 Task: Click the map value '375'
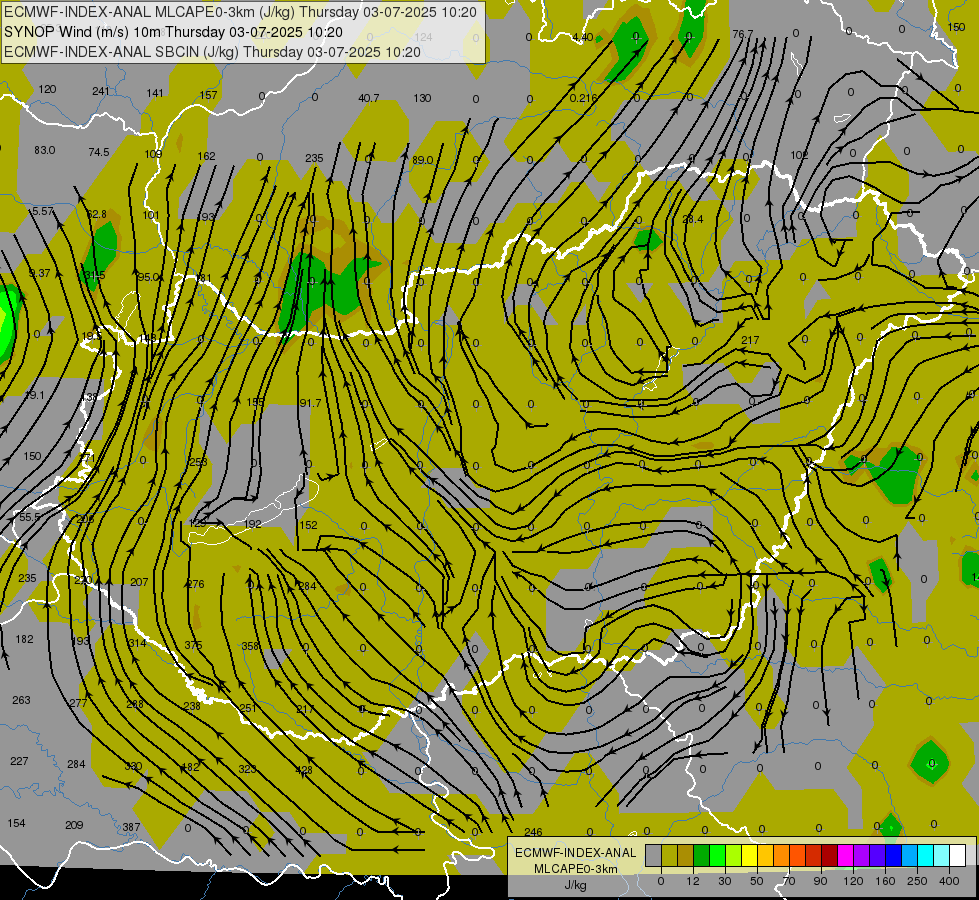click(194, 645)
